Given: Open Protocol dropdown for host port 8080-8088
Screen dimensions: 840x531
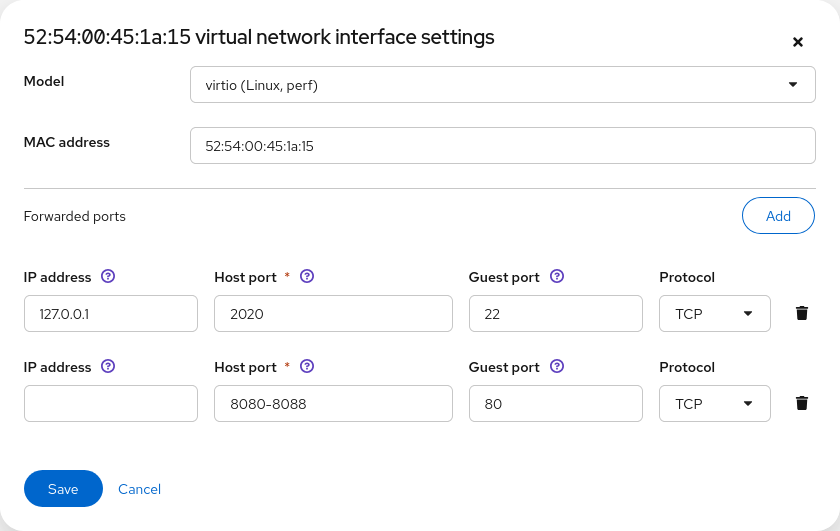Looking at the screenshot, I should 714,403.
